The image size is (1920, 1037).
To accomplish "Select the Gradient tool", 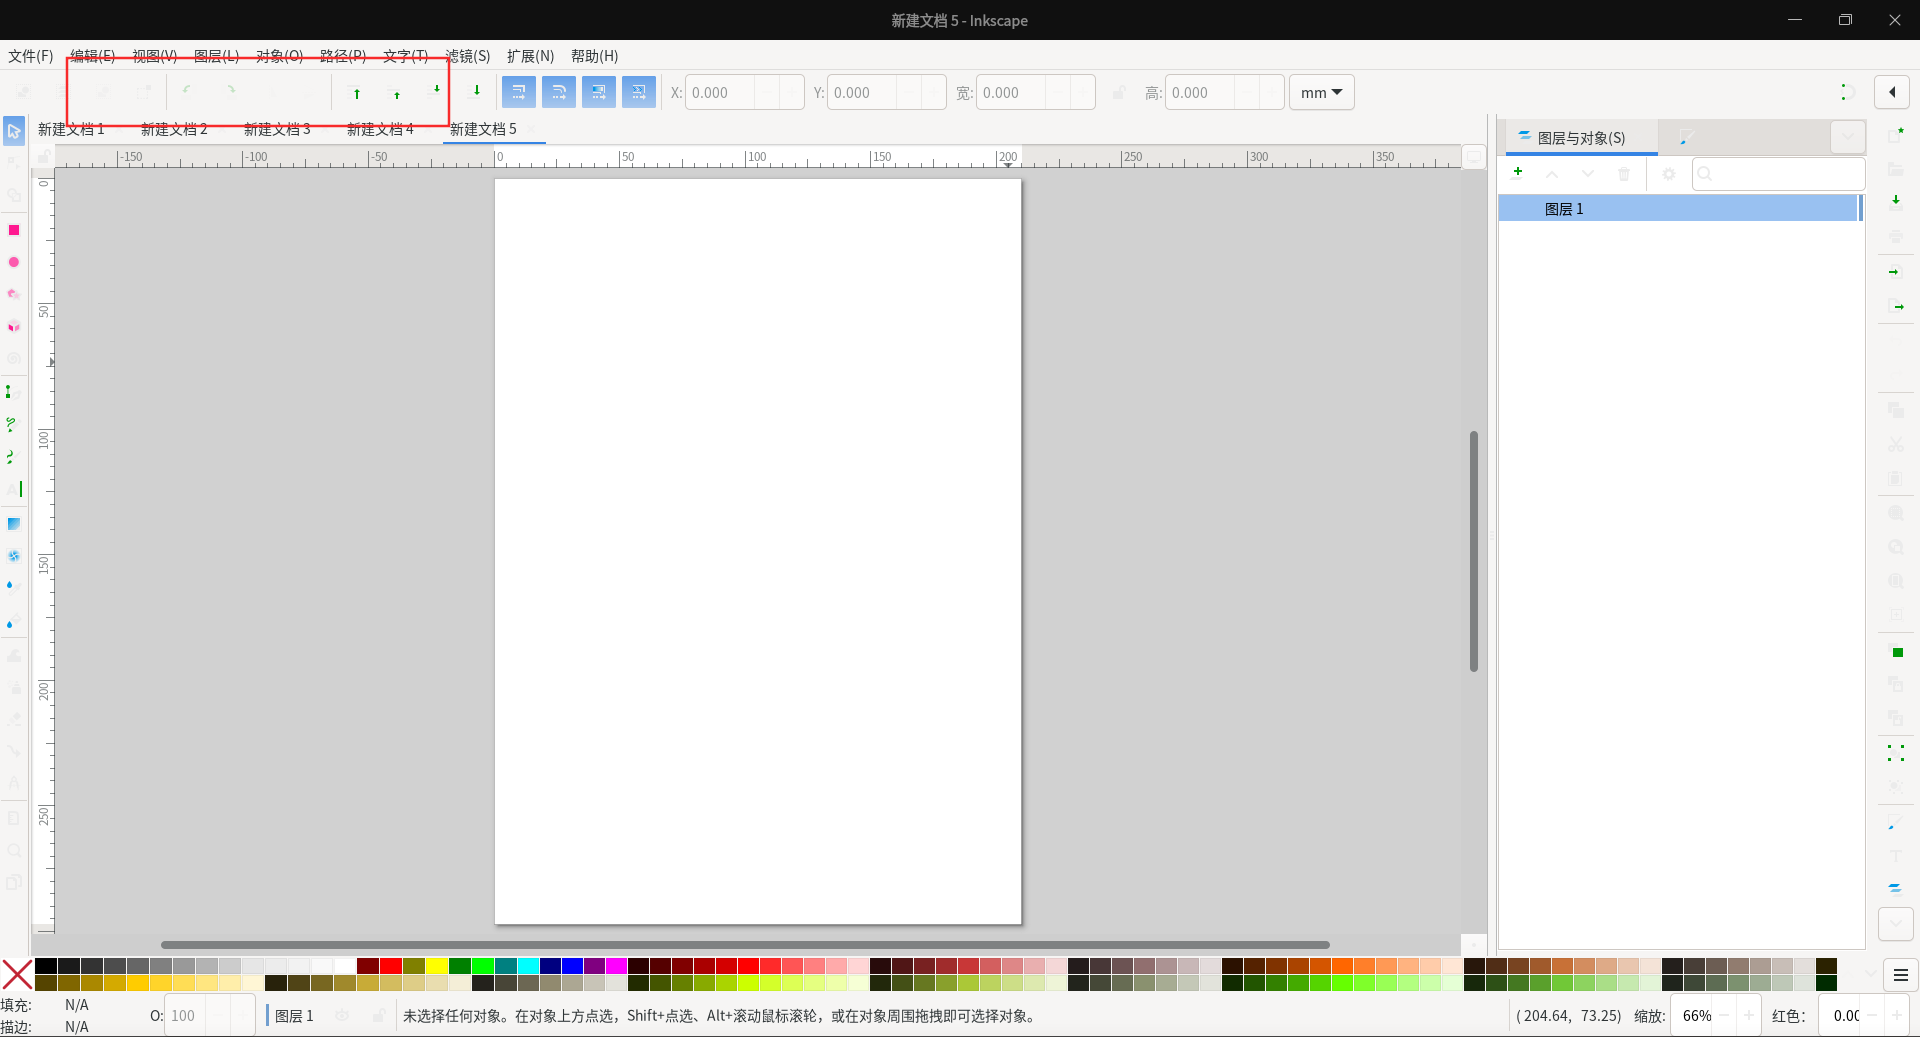I will coord(14,524).
